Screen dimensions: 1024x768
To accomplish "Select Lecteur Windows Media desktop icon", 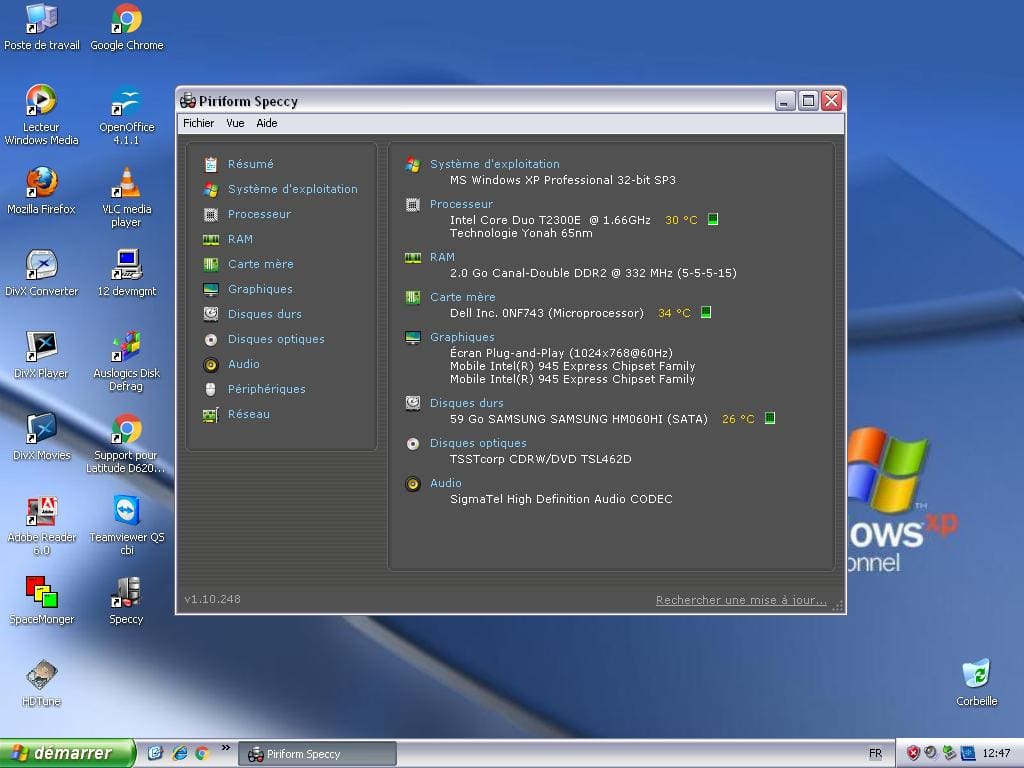I will (41, 115).
